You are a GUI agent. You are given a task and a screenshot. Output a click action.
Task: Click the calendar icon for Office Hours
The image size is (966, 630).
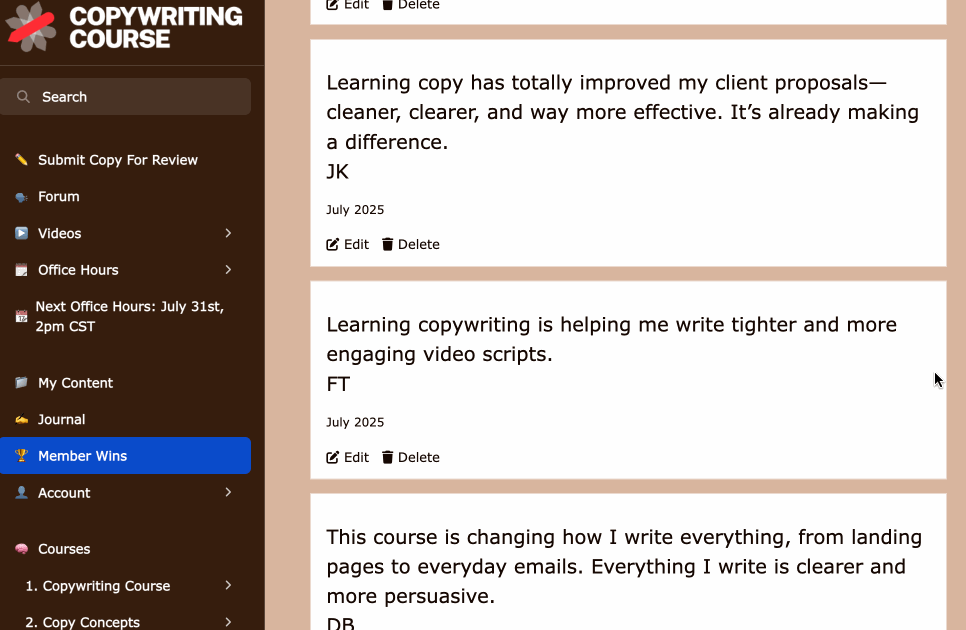[x=21, y=270]
